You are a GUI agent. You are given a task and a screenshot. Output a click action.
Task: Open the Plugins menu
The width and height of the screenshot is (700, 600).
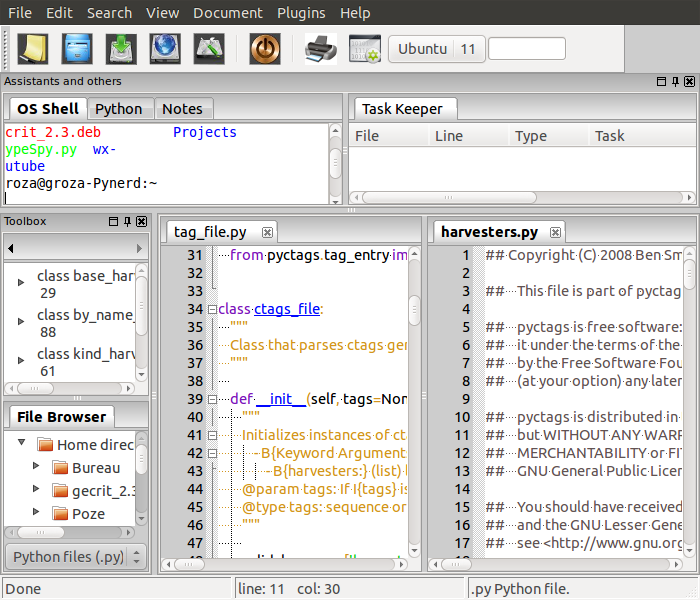[301, 13]
